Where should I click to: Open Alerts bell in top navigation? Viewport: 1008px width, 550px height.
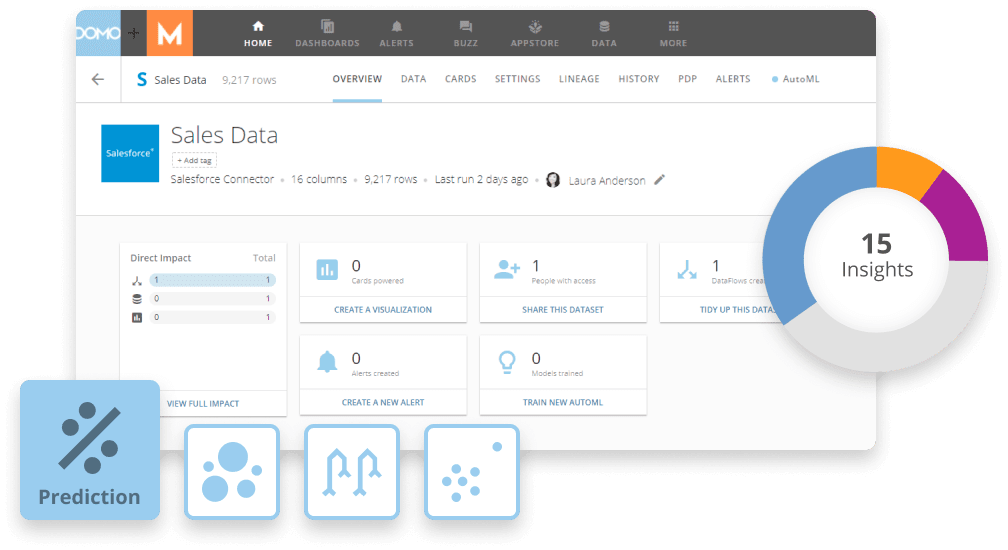tap(397, 33)
